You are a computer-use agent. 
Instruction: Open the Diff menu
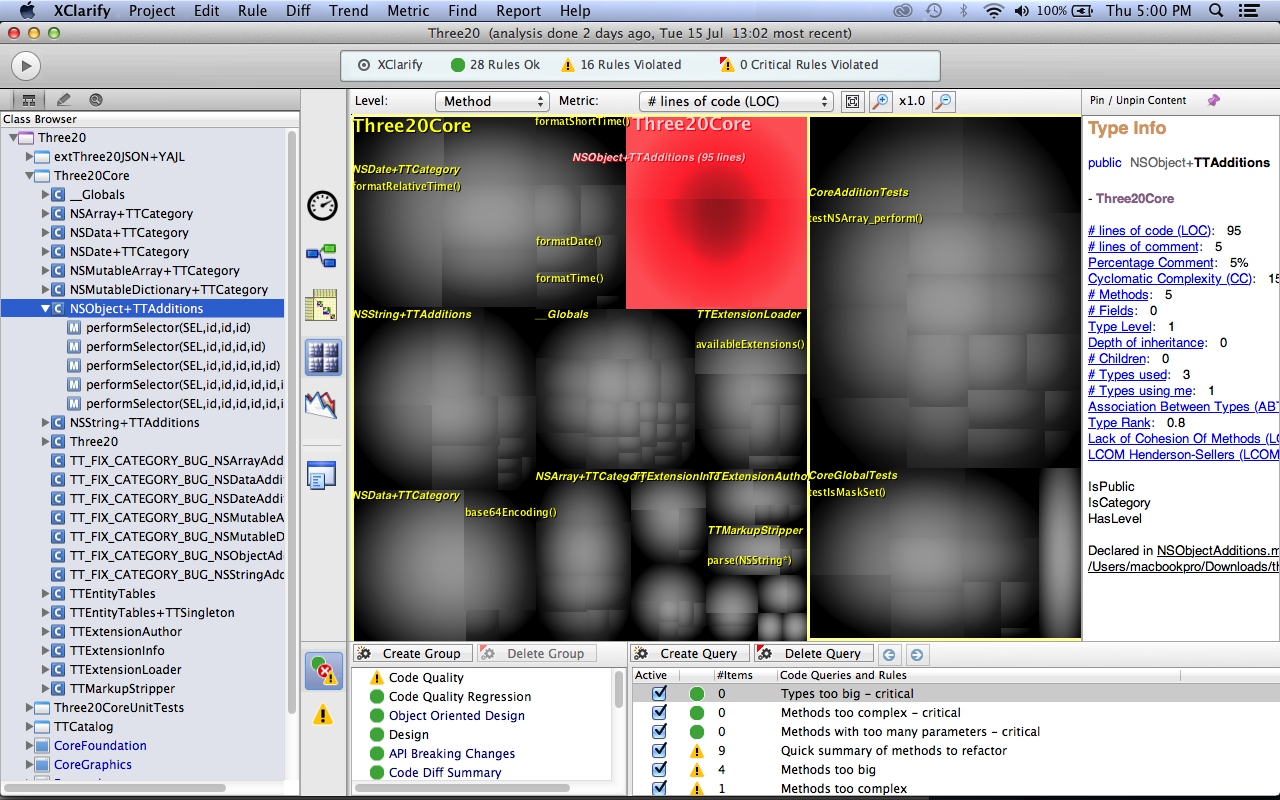coord(298,11)
